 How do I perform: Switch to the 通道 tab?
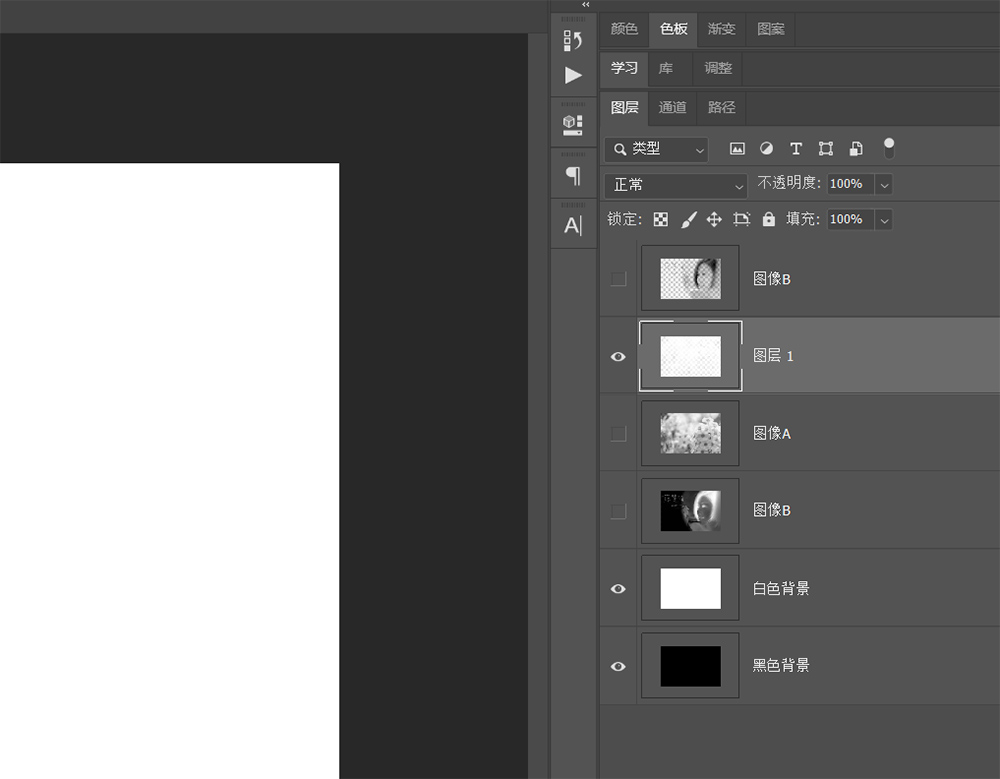[672, 107]
